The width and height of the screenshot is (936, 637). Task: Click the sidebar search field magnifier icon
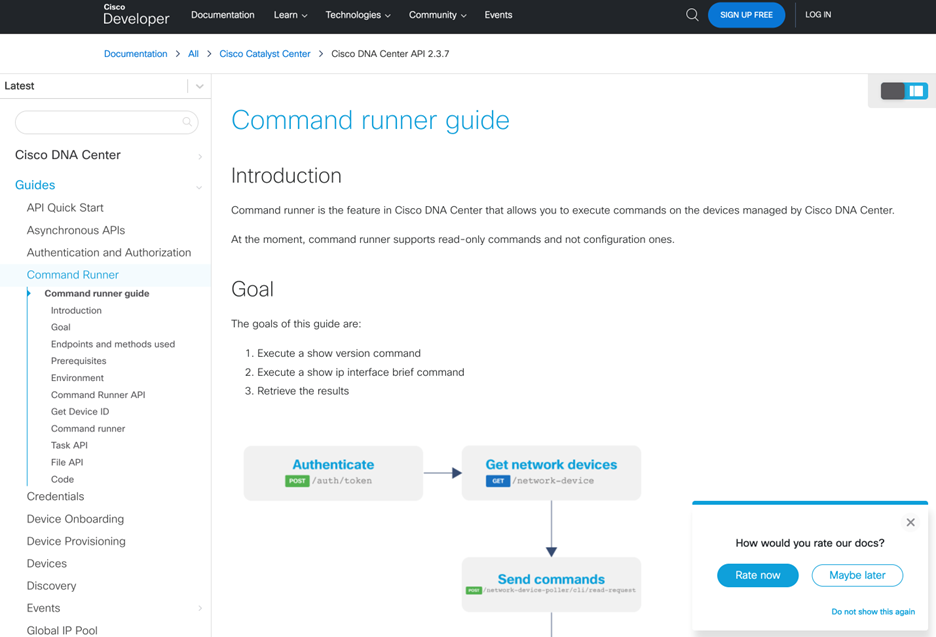[187, 122]
